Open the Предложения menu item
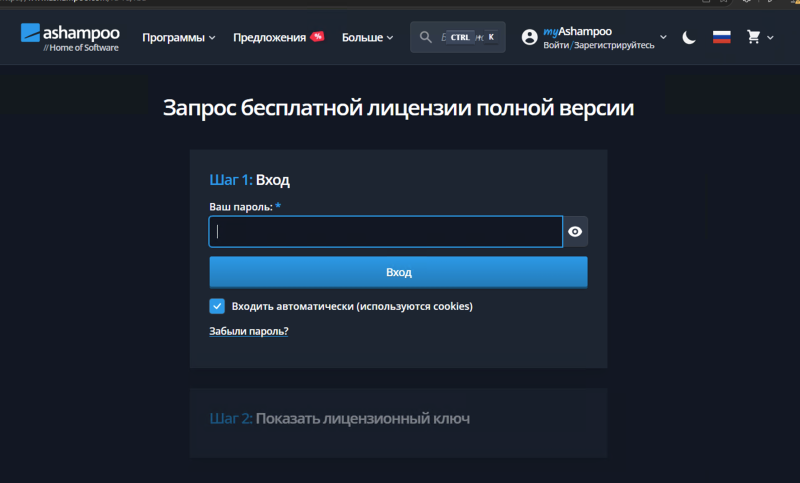Screen dimensions: 800x483 click(269, 37)
